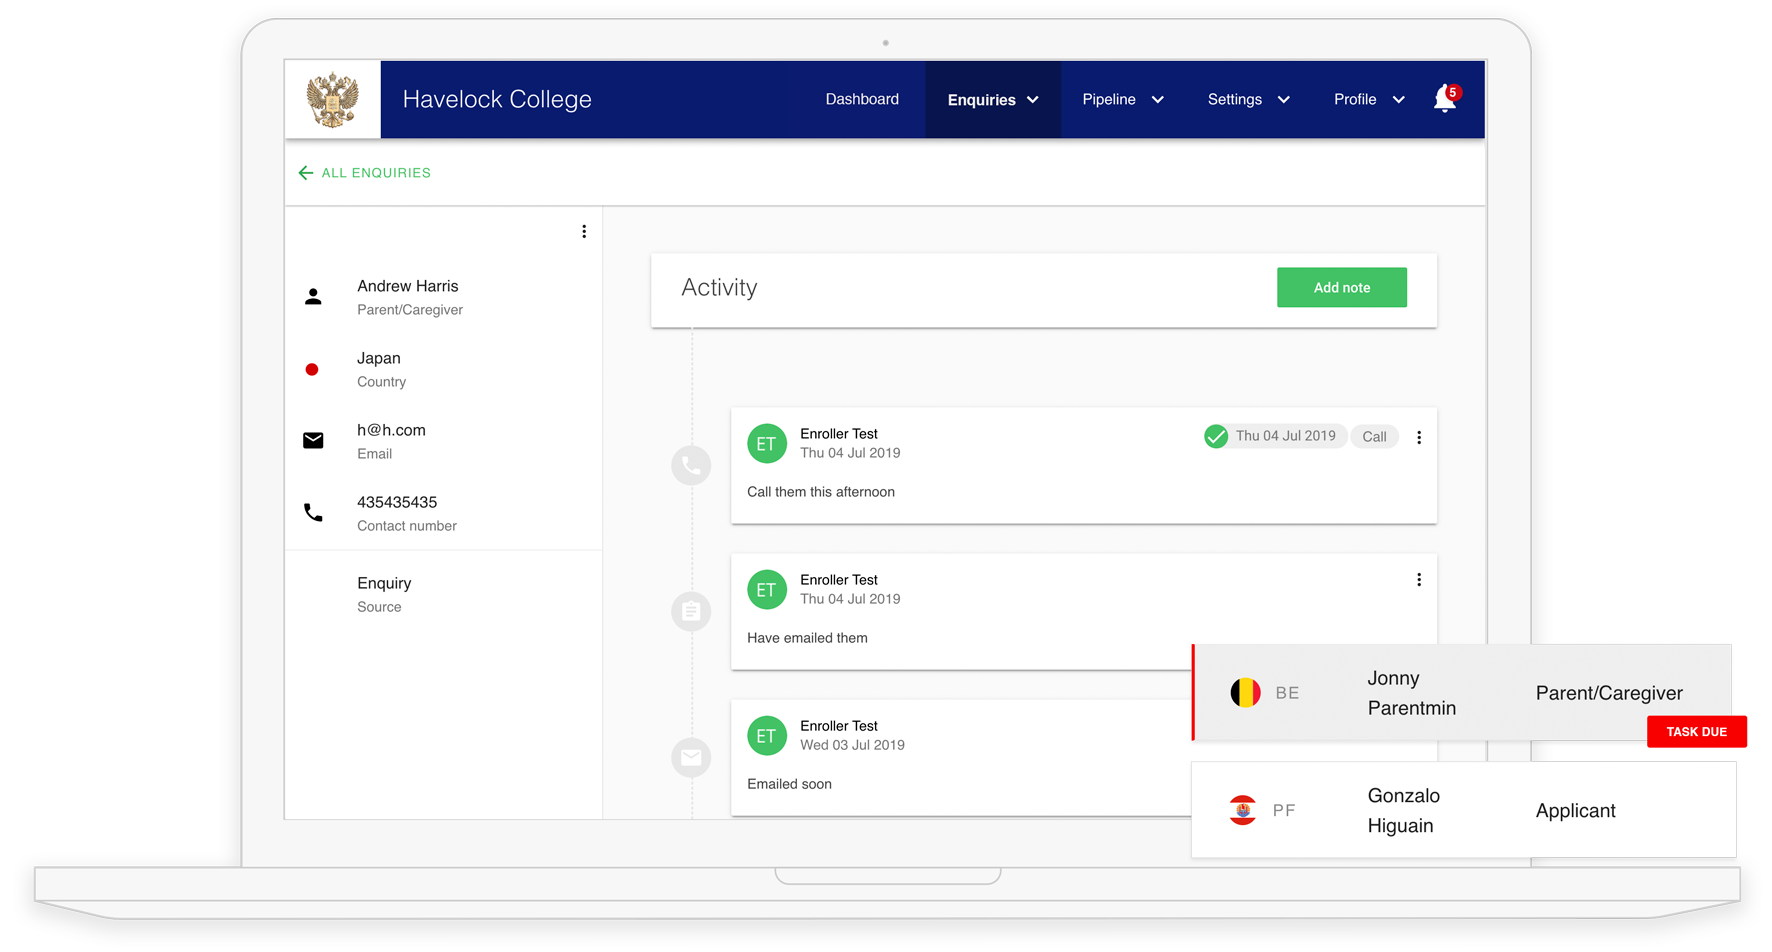Click the phone icon beside 435435435
The height and width of the screenshot is (952, 1772).
pos(313,513)
